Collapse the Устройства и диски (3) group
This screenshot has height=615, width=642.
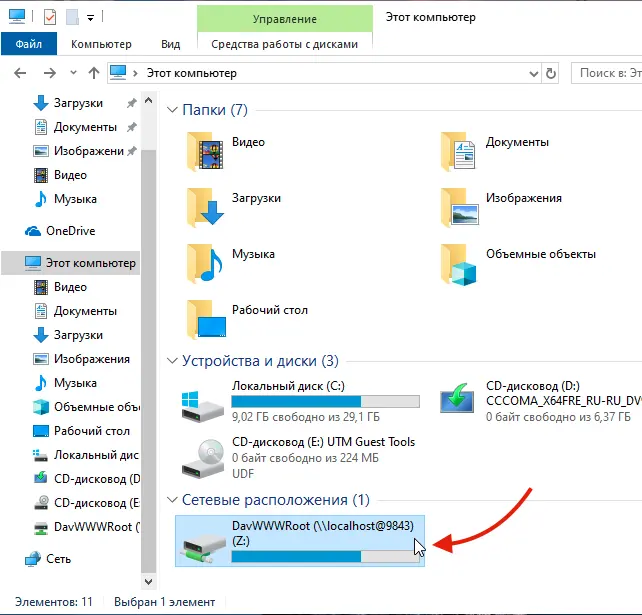tap(172, 361)
